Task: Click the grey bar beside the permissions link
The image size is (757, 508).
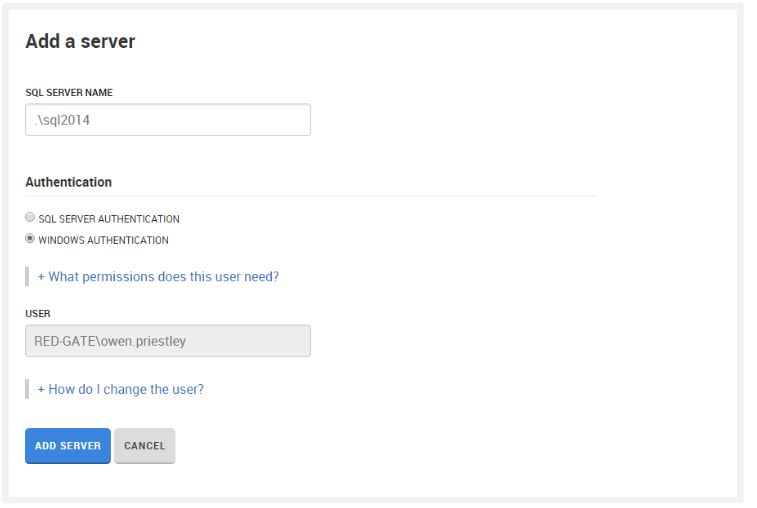Action: pyautogui.click(x=27, y=277)
